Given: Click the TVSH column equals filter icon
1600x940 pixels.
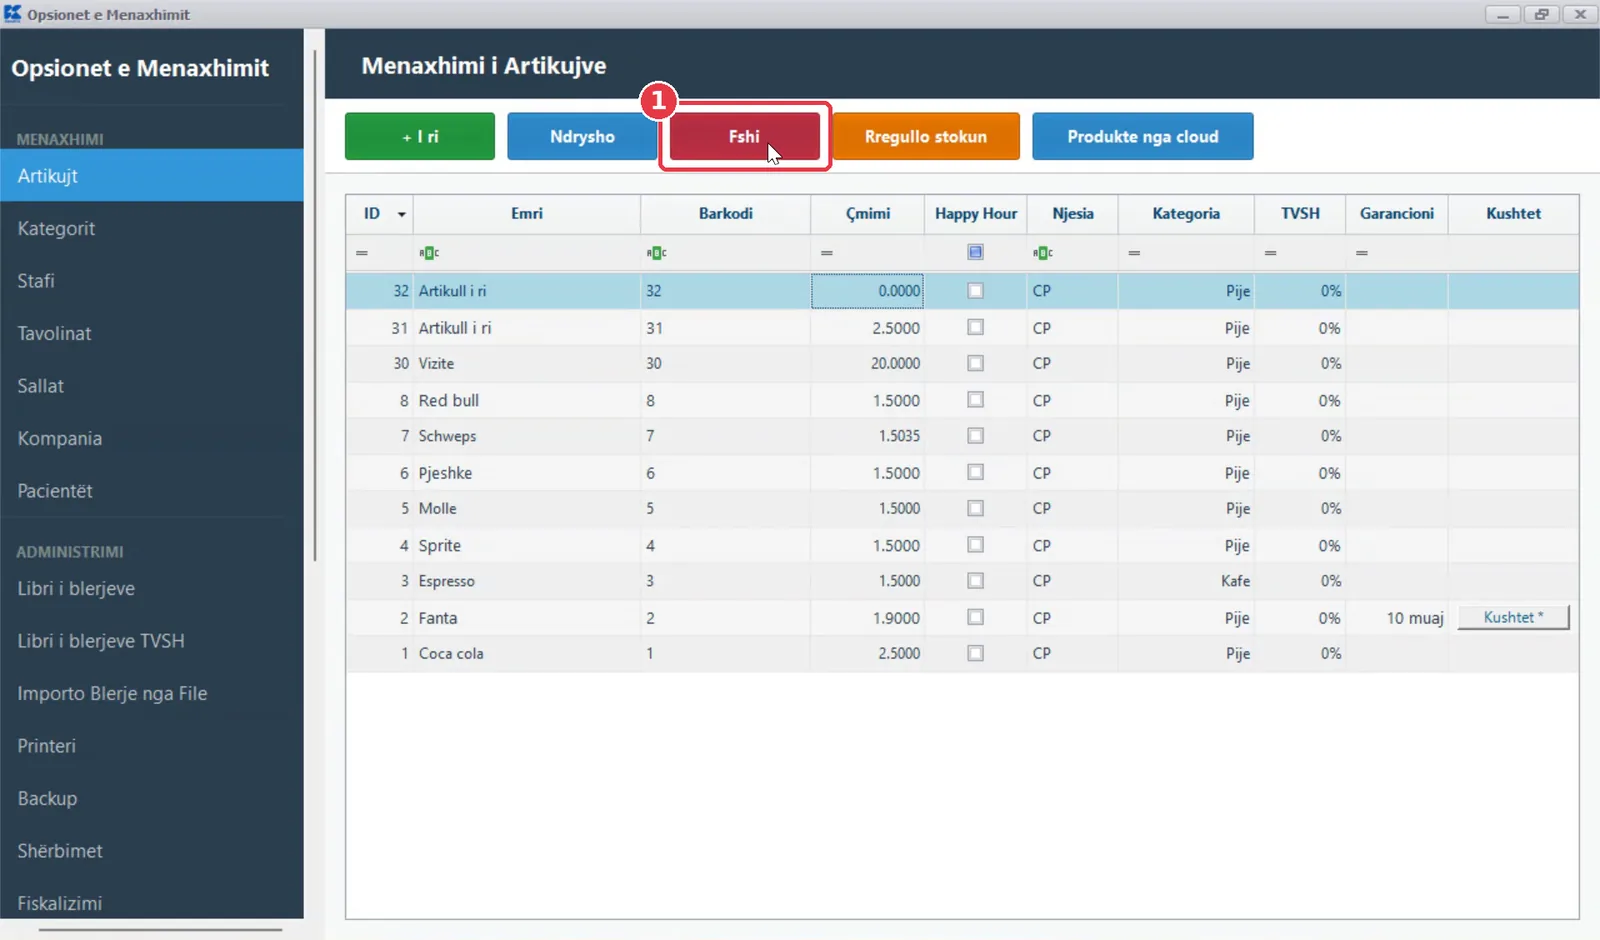Looking at the screenshot, I should [x=1270, y=253].
